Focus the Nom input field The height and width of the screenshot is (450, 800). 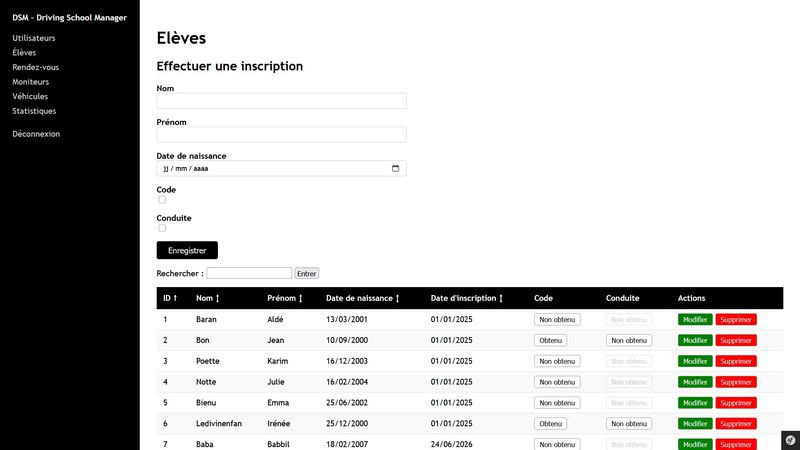click(282, 101)
